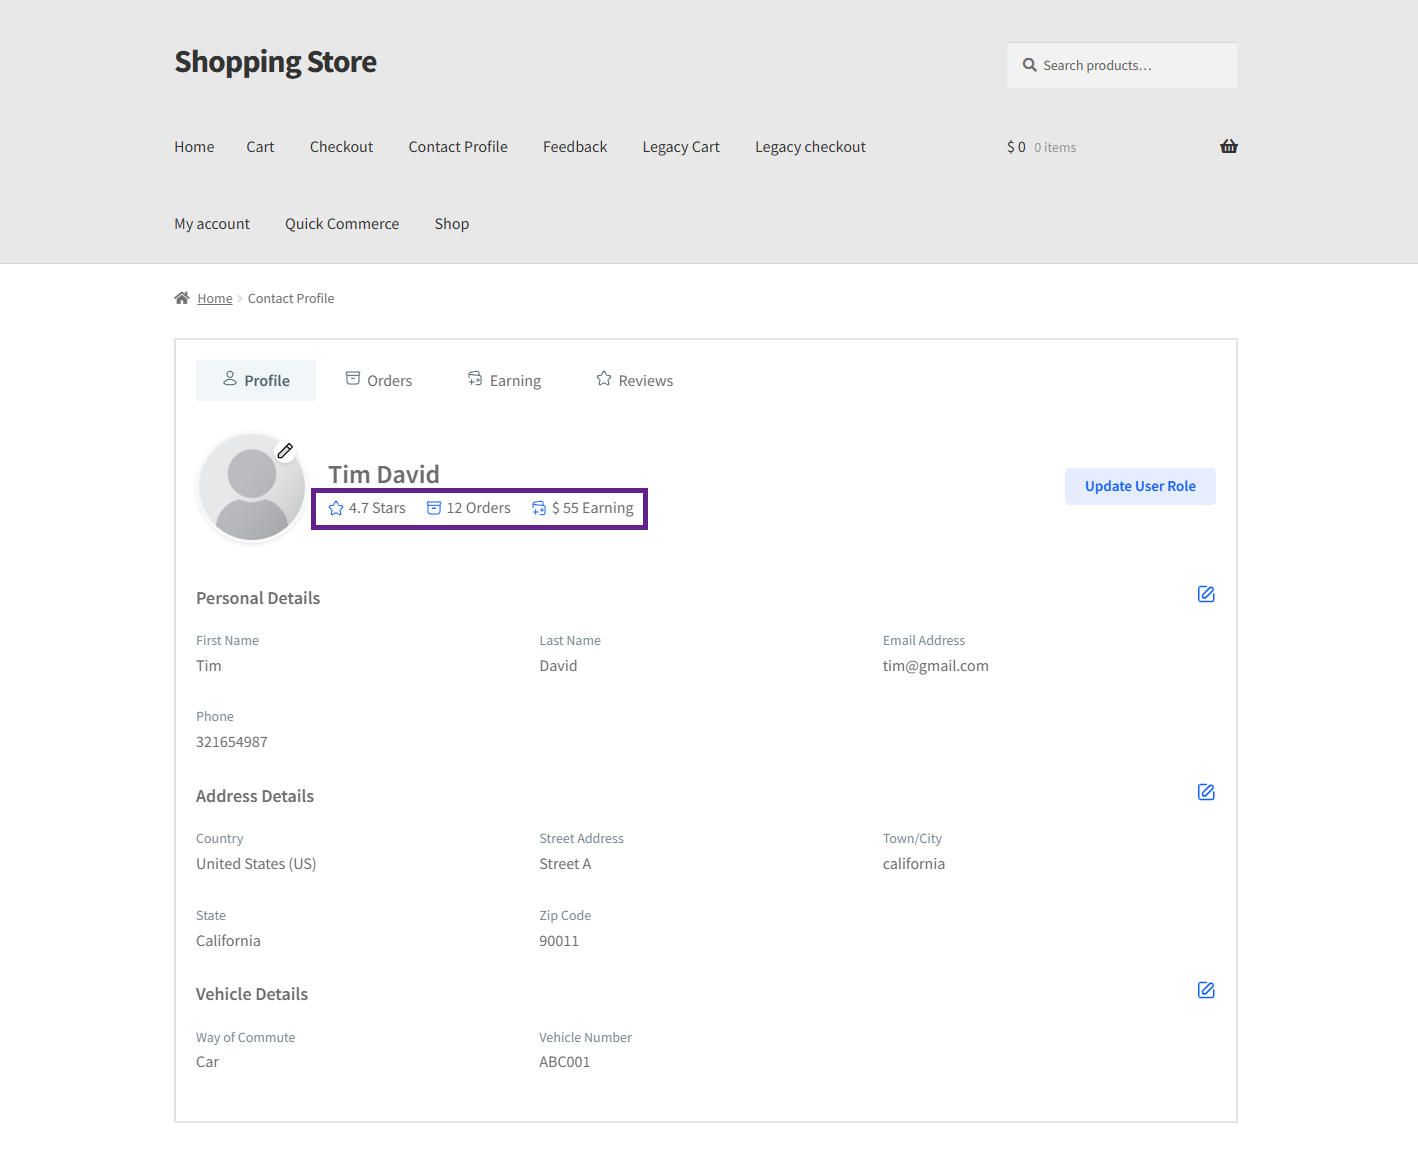Open the Feedback navigation link
Image resolution: width=1418 pixels, height=1155 pixels.
[575, 147]
